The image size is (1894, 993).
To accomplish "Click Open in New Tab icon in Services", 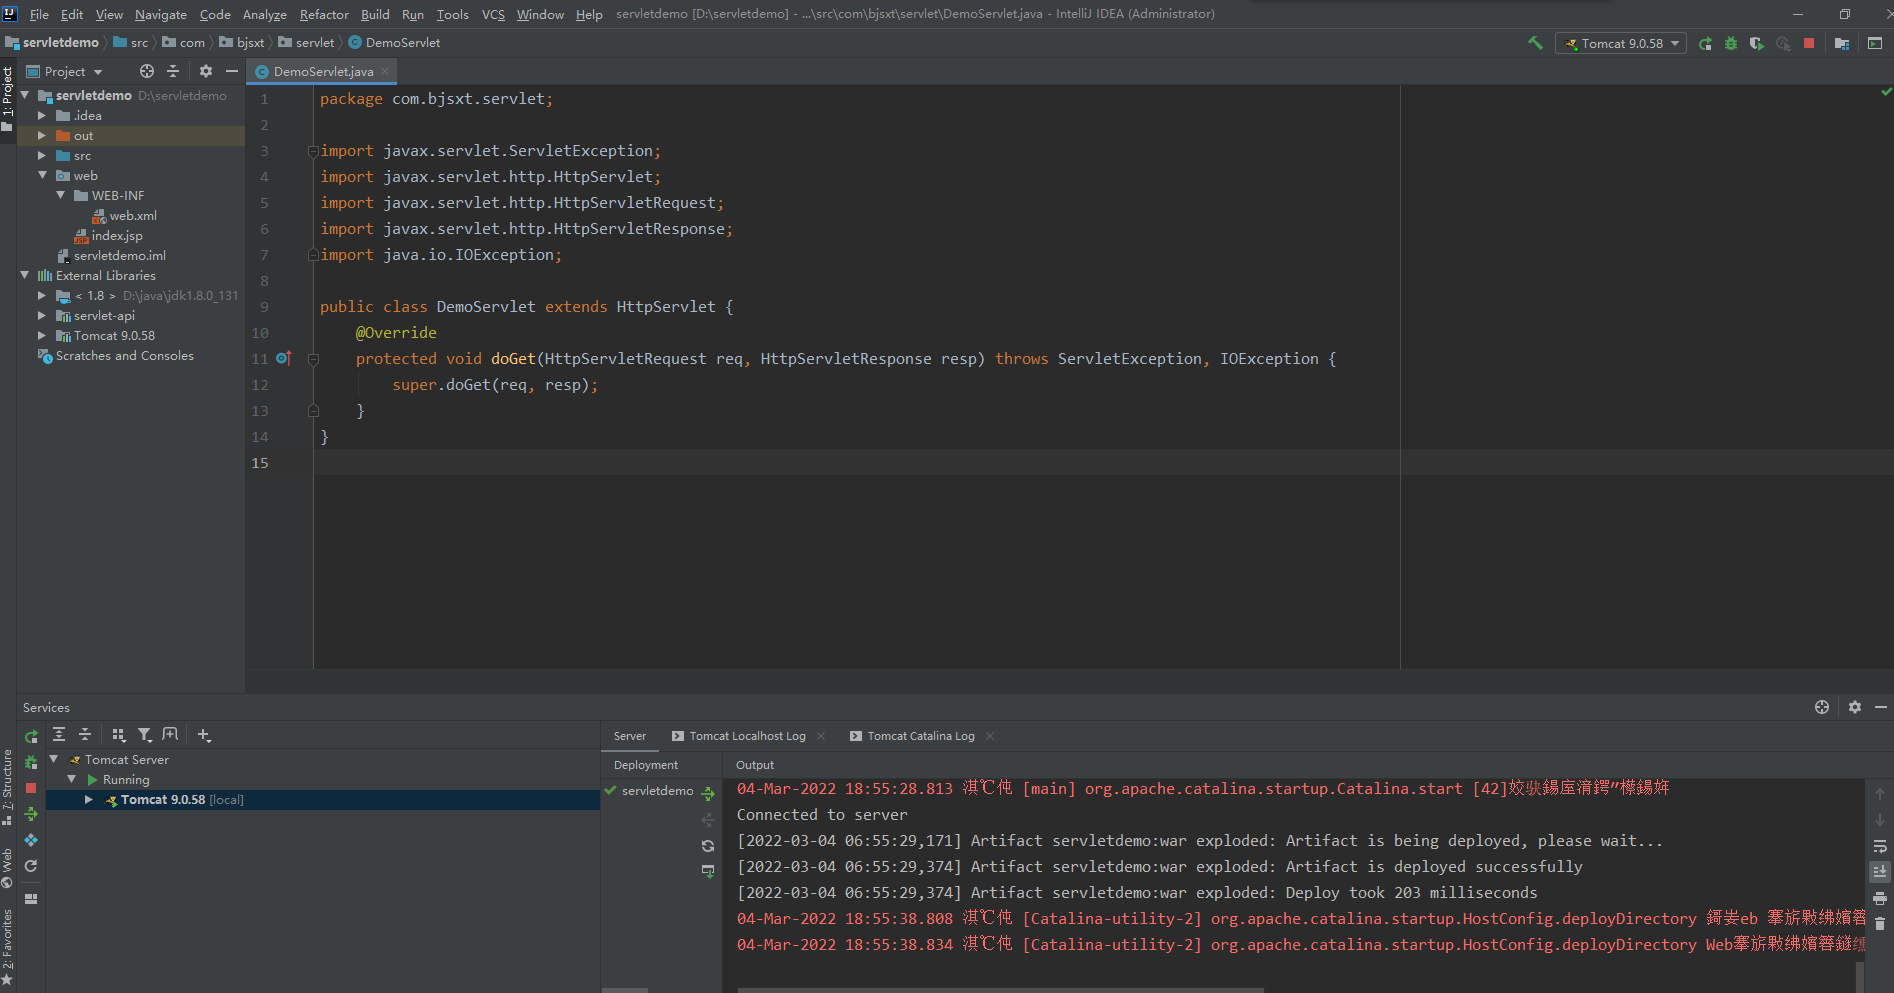I will coord(170,734).
